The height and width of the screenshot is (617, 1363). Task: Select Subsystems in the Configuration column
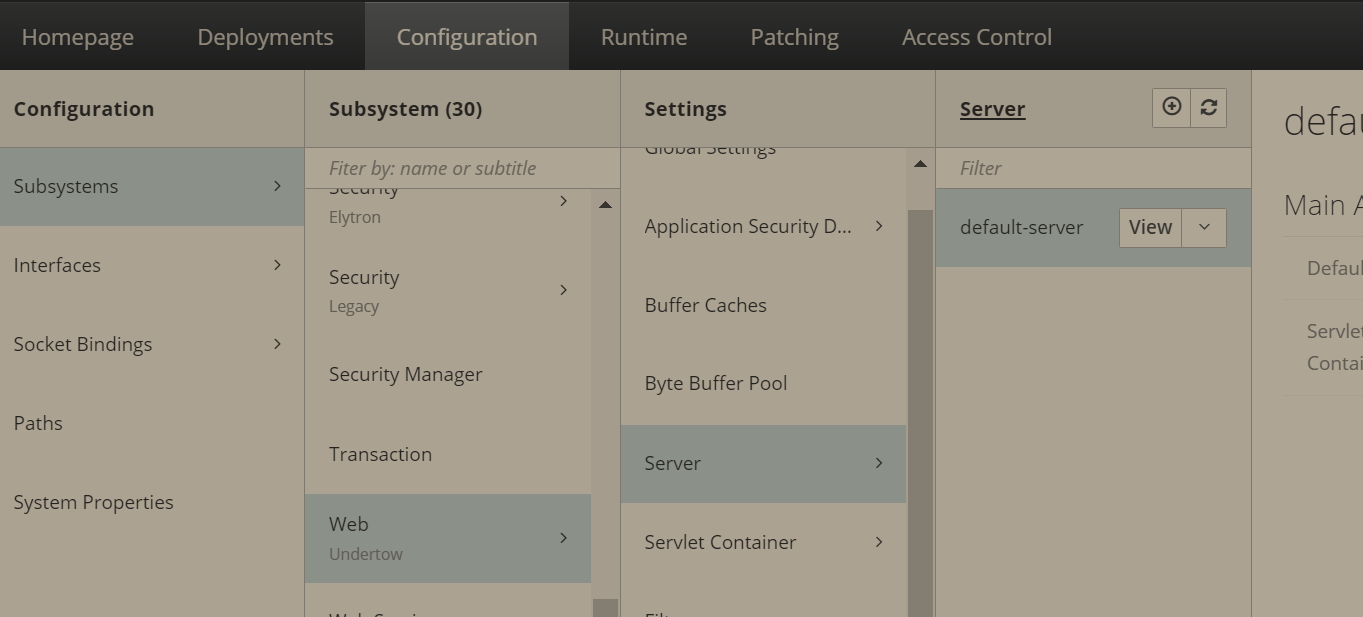pos(152,186)
